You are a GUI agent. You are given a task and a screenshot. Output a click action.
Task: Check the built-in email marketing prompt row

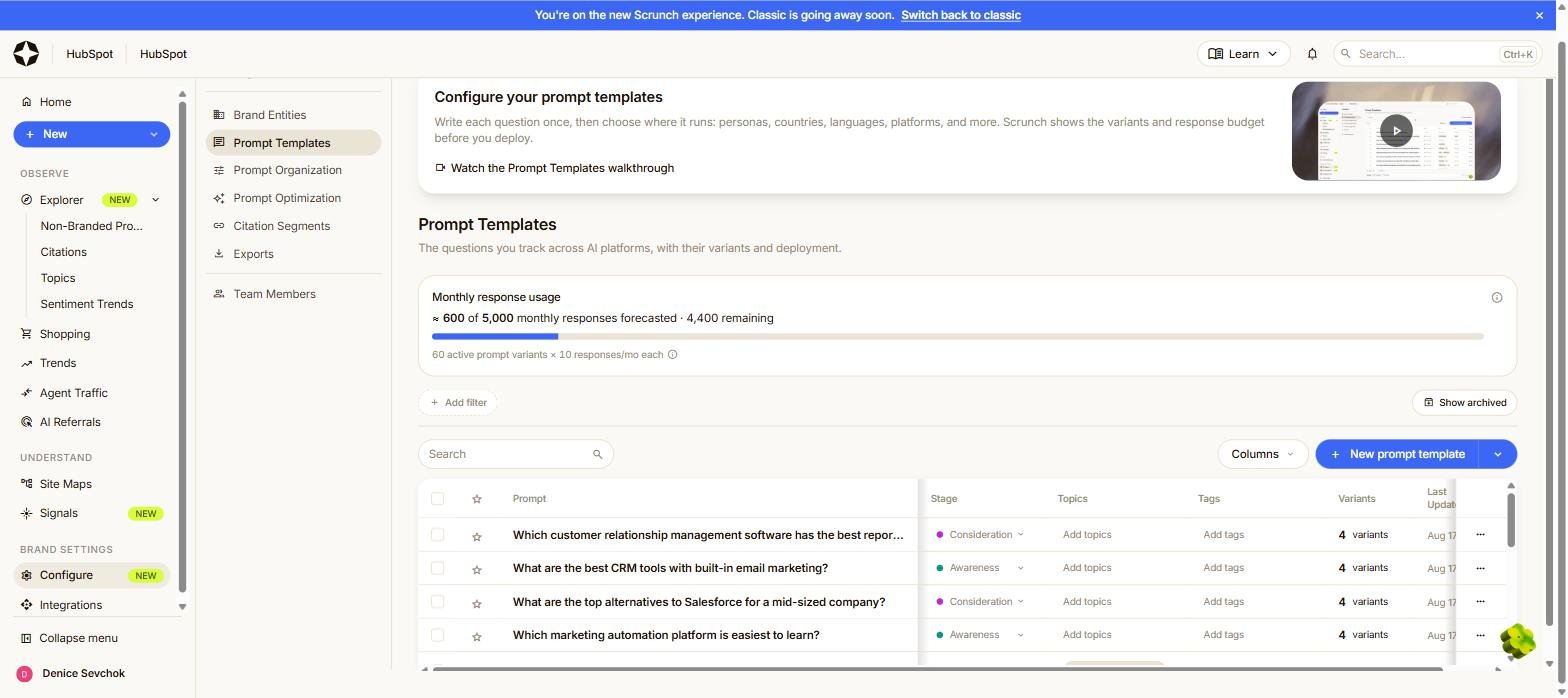[x=437, y=568]
